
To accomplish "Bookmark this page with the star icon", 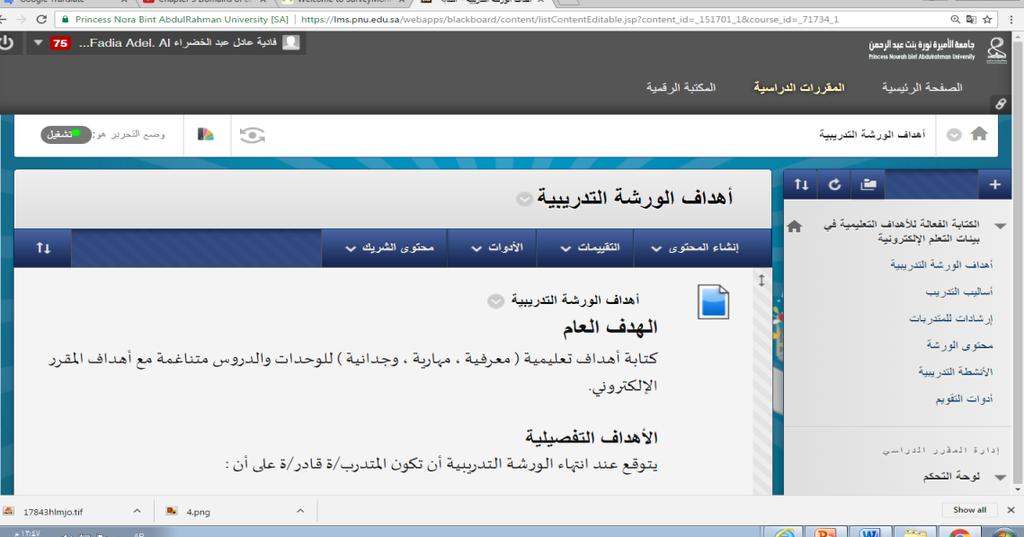I will (987, 20).
